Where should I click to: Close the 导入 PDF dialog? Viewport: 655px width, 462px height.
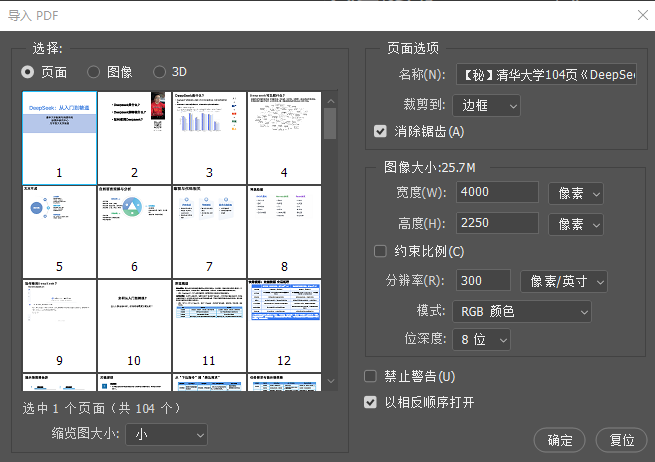(643, 15)
